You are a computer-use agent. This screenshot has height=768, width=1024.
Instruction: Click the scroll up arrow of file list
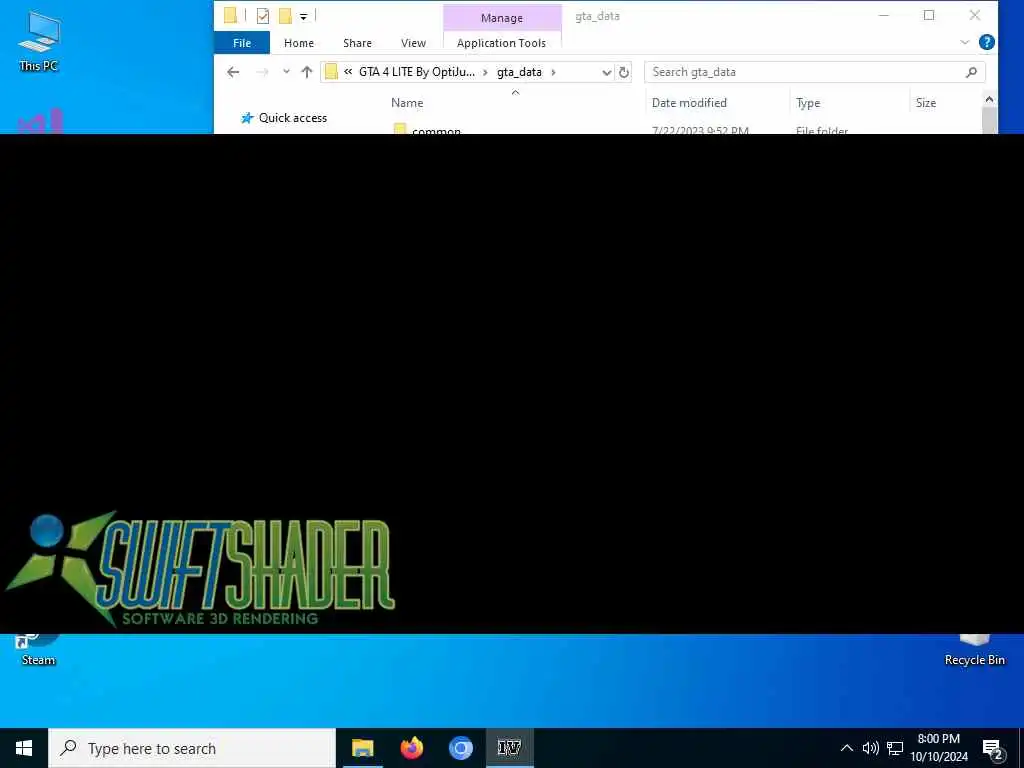click(989, 100)
